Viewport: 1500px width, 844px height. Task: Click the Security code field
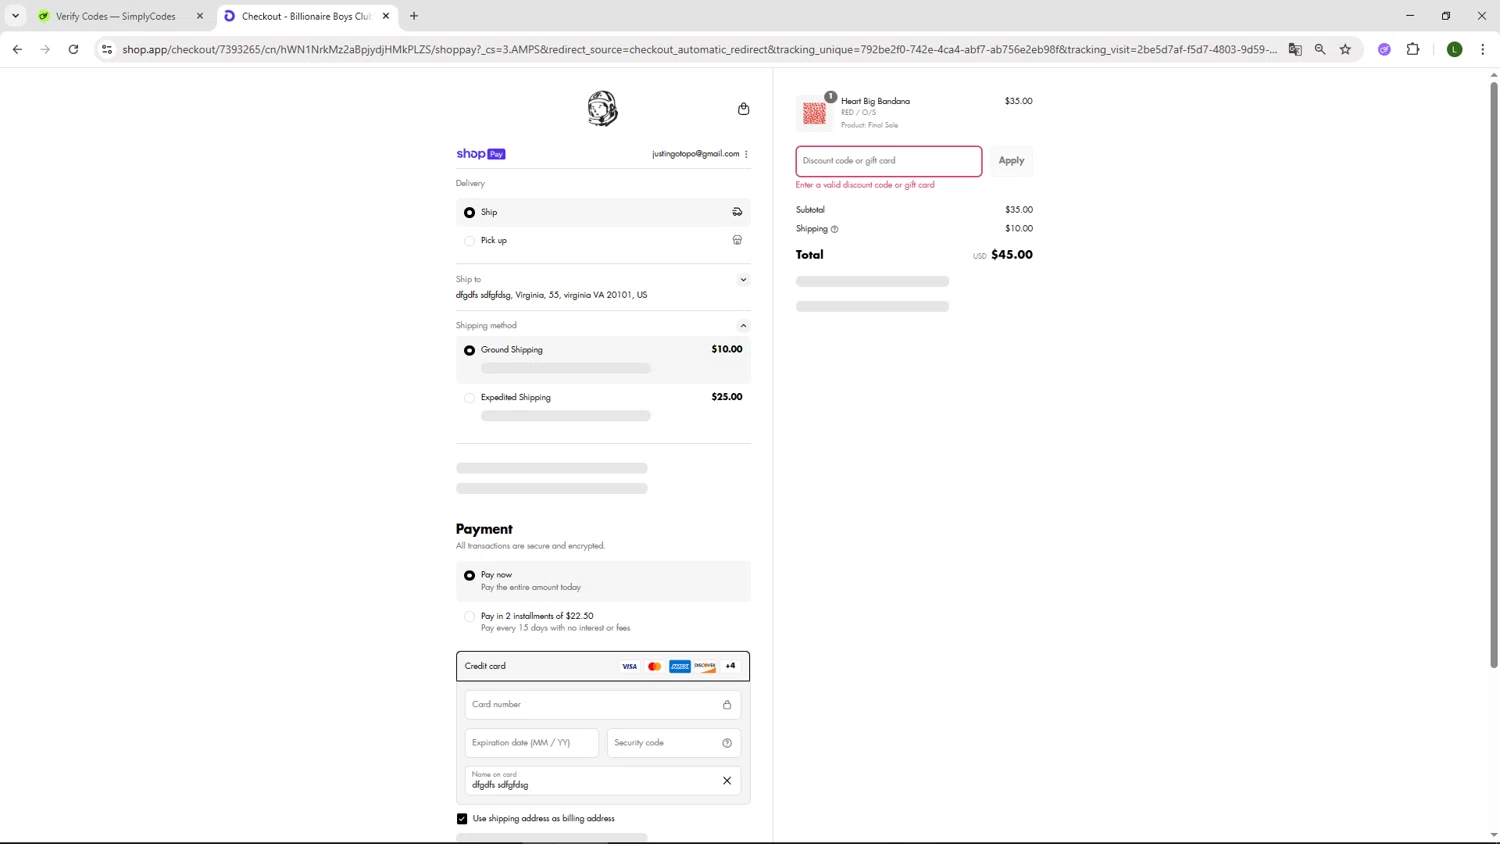[x=674, y=743]
